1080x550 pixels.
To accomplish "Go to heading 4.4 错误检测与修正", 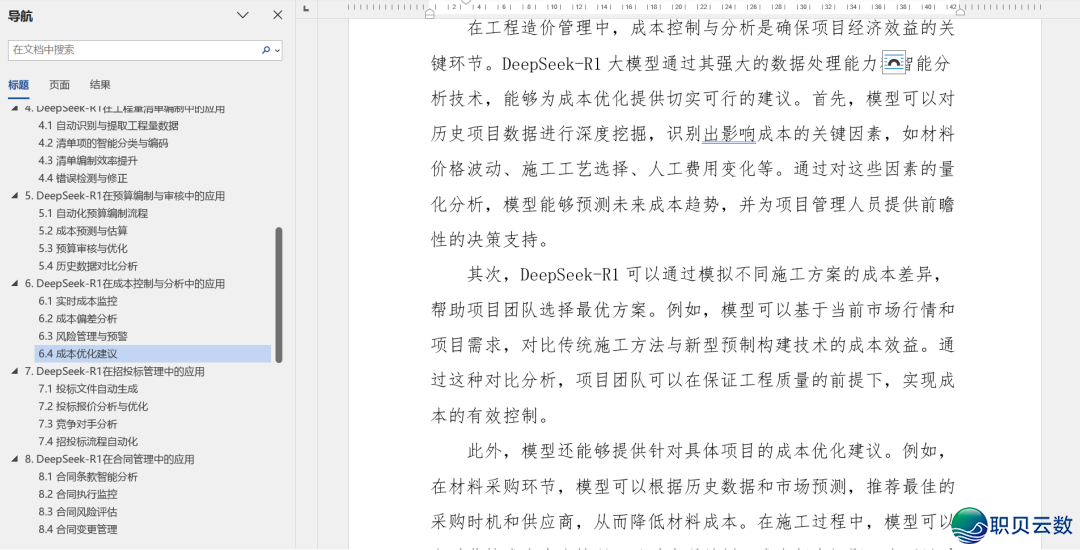I will click(83, 178).
